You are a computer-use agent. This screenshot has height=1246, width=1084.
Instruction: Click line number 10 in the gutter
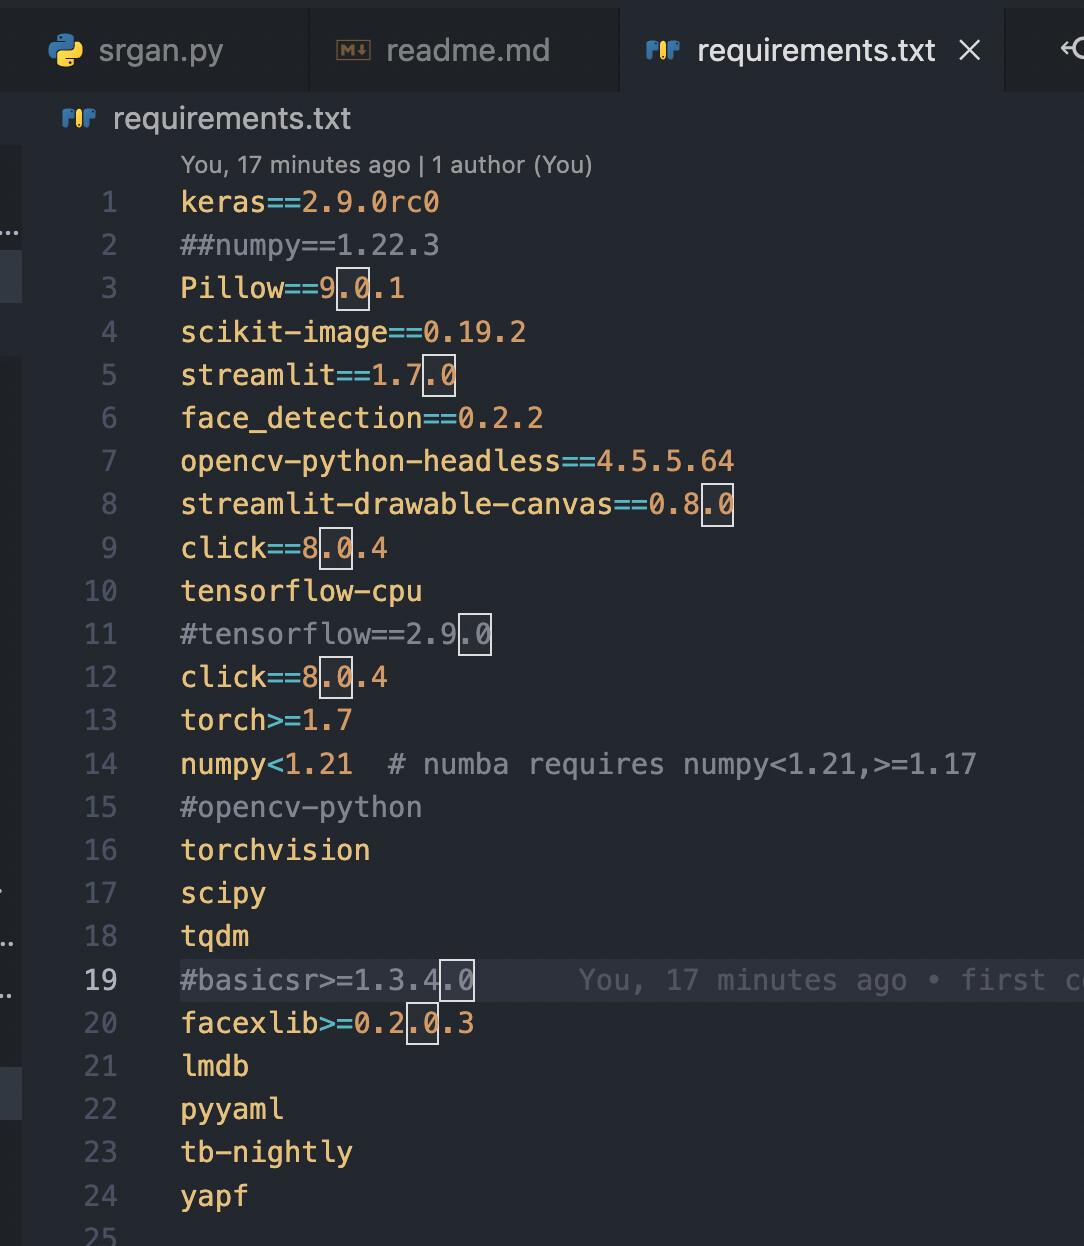click(101, 591)
